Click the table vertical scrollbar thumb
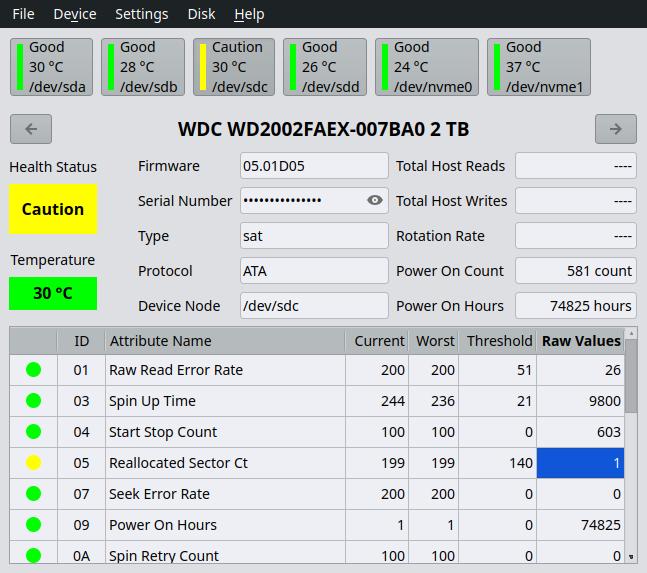 (631, 376)
